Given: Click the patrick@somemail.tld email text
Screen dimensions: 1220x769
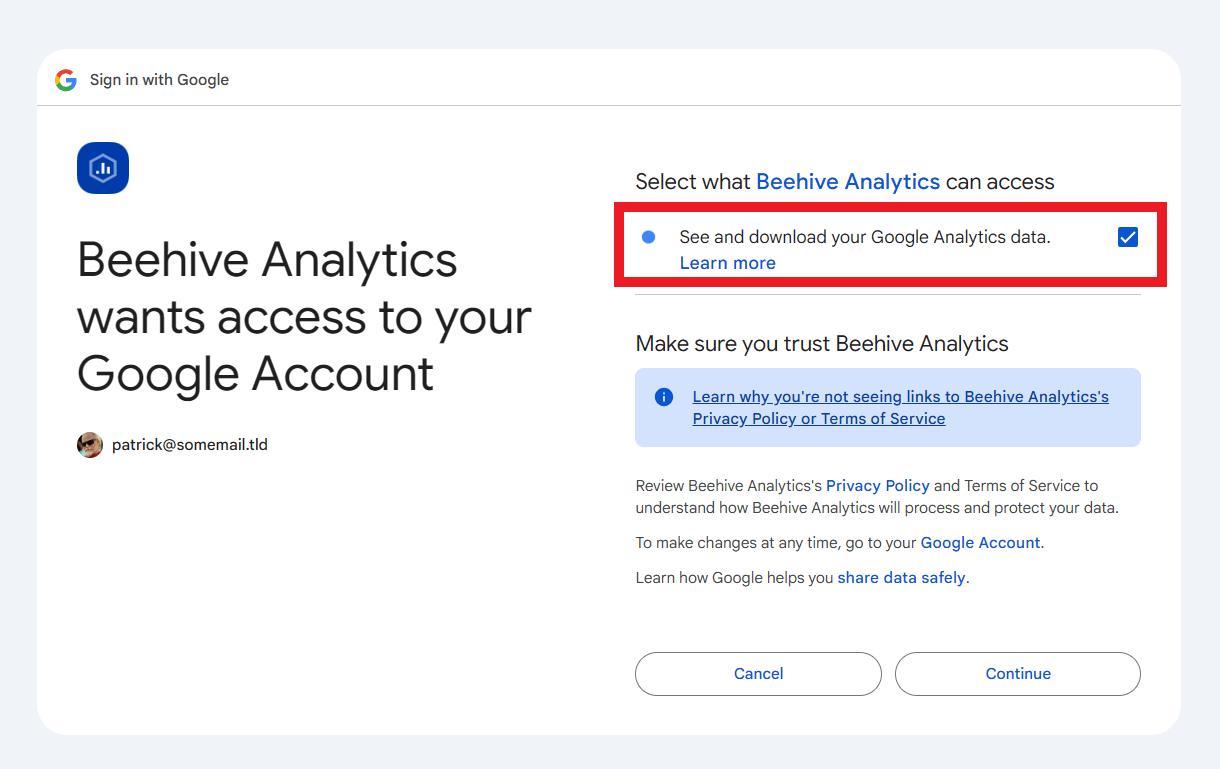Looking at the screenshot, I should point(190,445).
